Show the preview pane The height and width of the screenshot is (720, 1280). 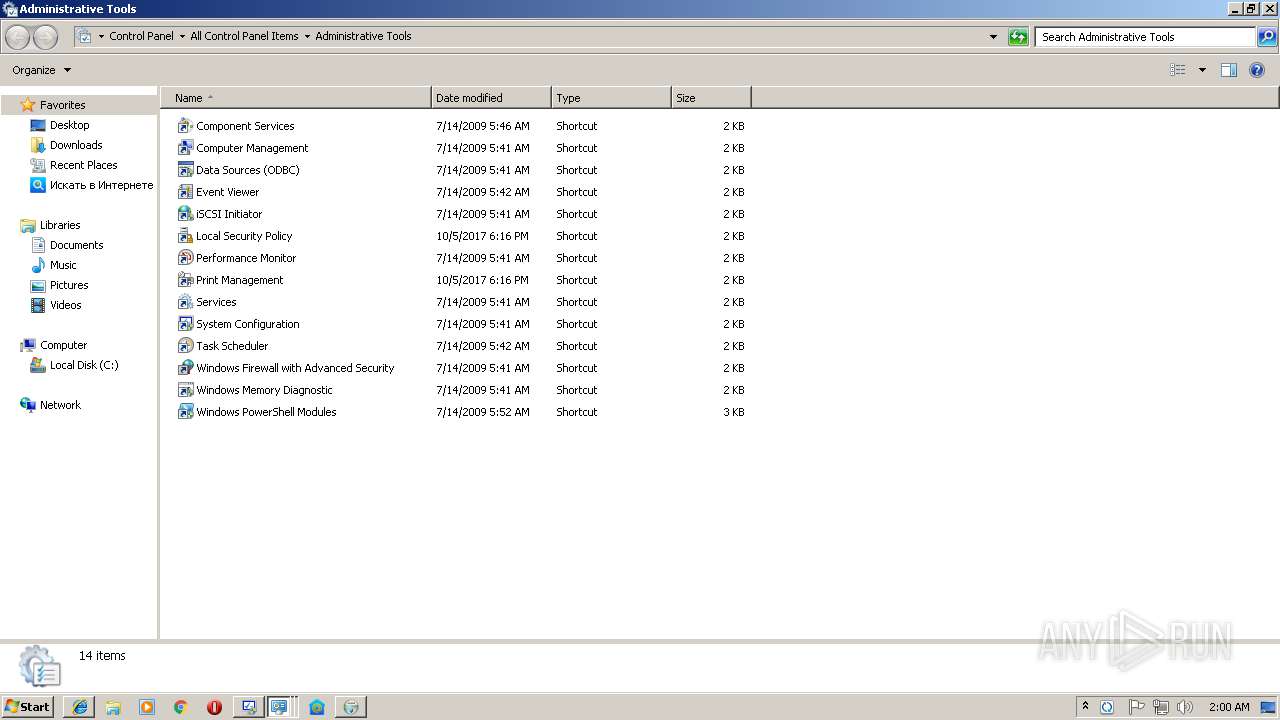1229,70
